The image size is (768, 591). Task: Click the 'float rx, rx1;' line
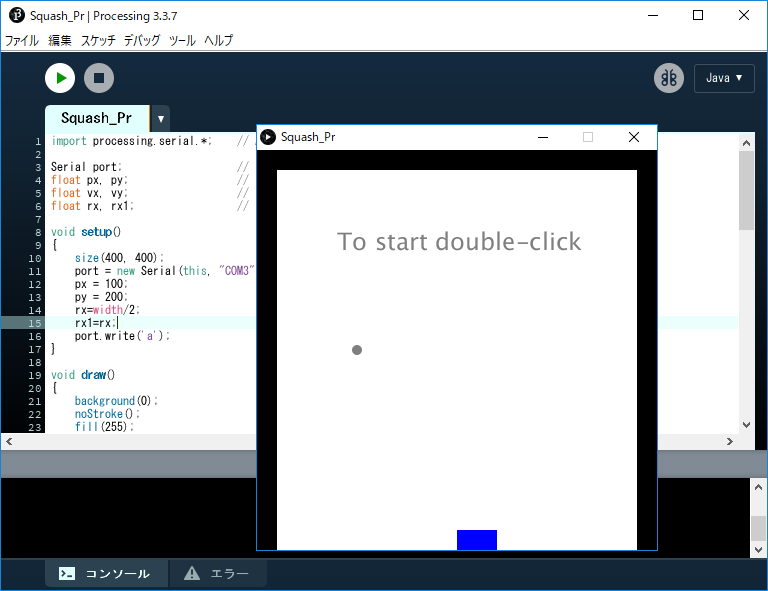point(92,206)
